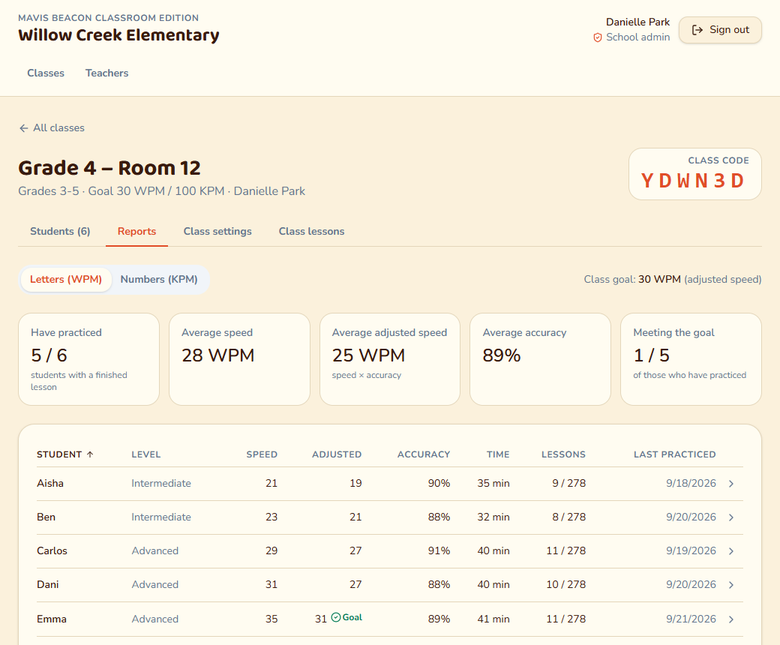The height and width of the screenshot is (645, 780).
Task: Click the sort arrow next to STUDENT
Action: click(x=90, y=454)
